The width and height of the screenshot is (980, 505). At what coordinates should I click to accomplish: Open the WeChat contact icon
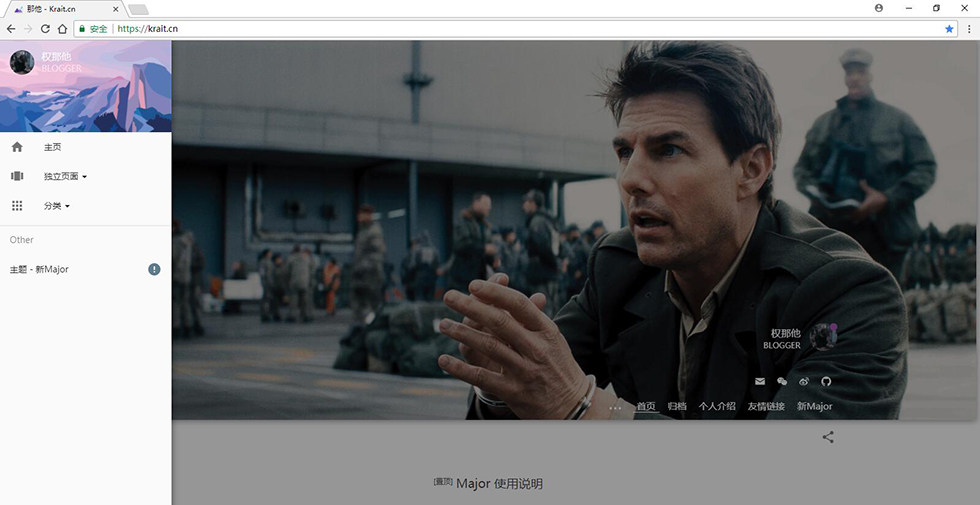[782, 382]
